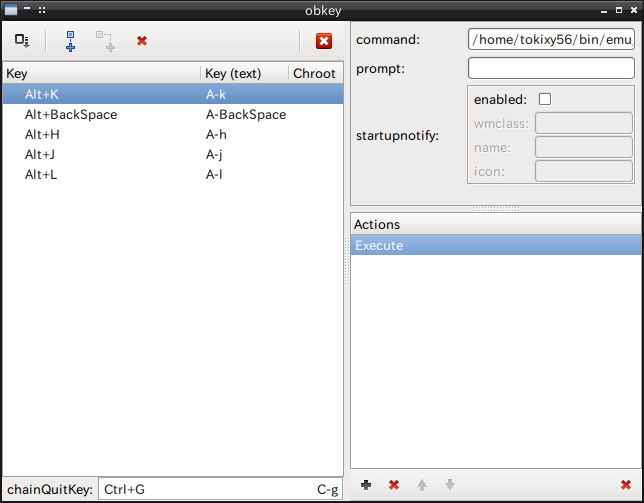The height and width of the screenshot is (503, 644).
Task: Click the disabled icon field
Action: click(x=584, y=171)
